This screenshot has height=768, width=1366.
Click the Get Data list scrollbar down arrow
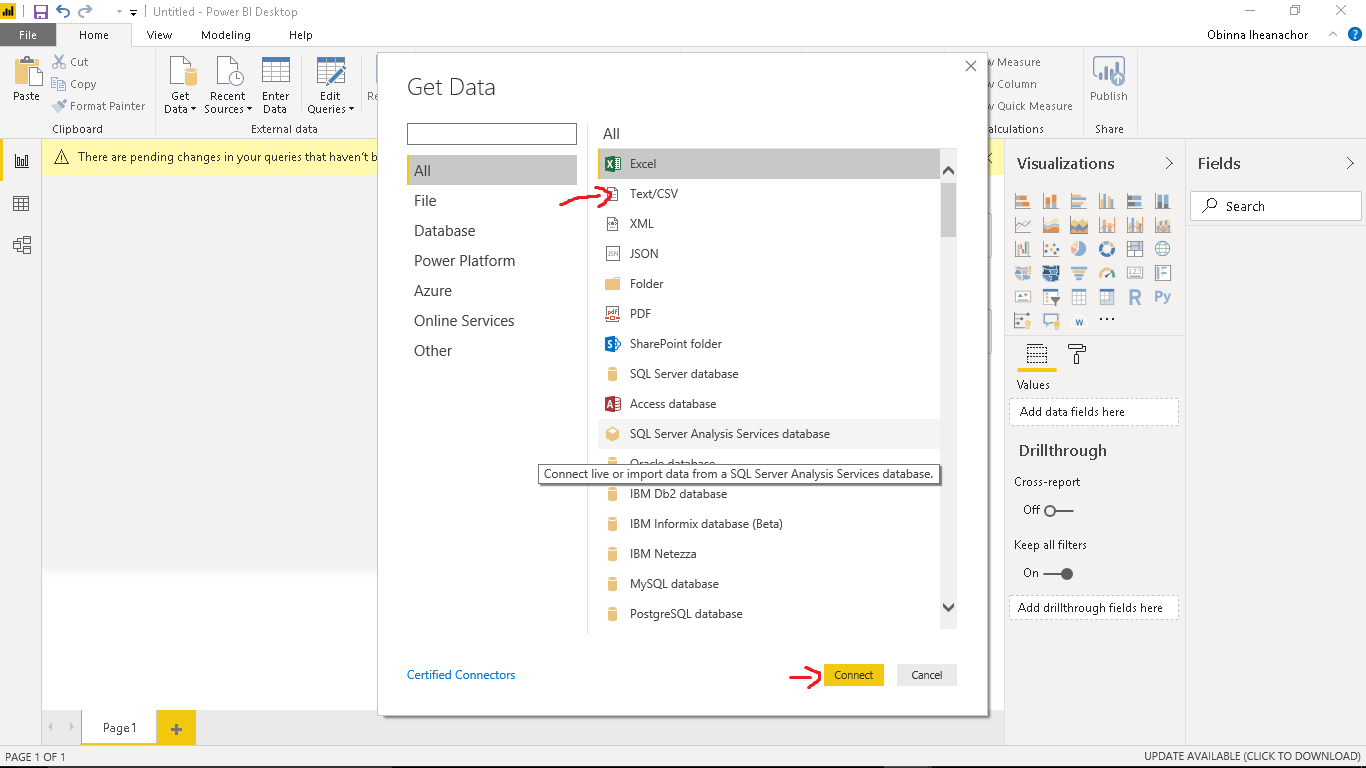pyautogui.click(x=949, y=607)
